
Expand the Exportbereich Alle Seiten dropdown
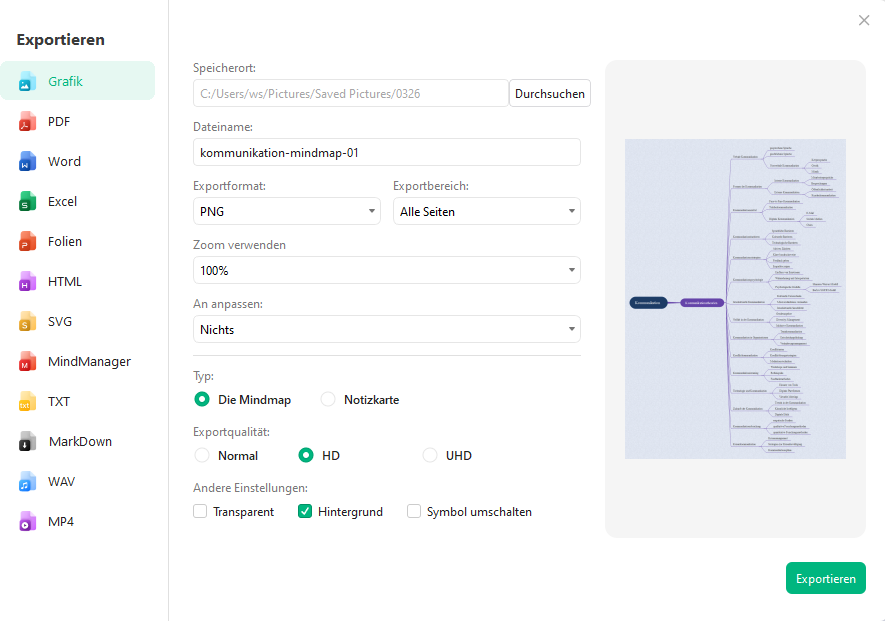point(486,211)
